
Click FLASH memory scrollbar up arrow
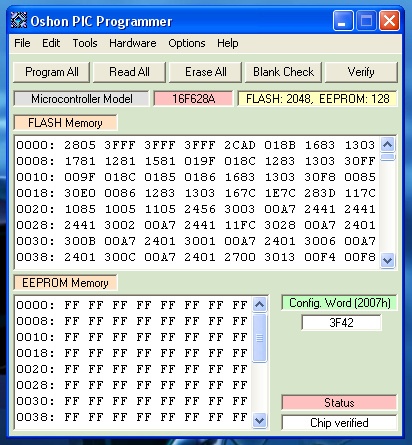tap(387, 145)
